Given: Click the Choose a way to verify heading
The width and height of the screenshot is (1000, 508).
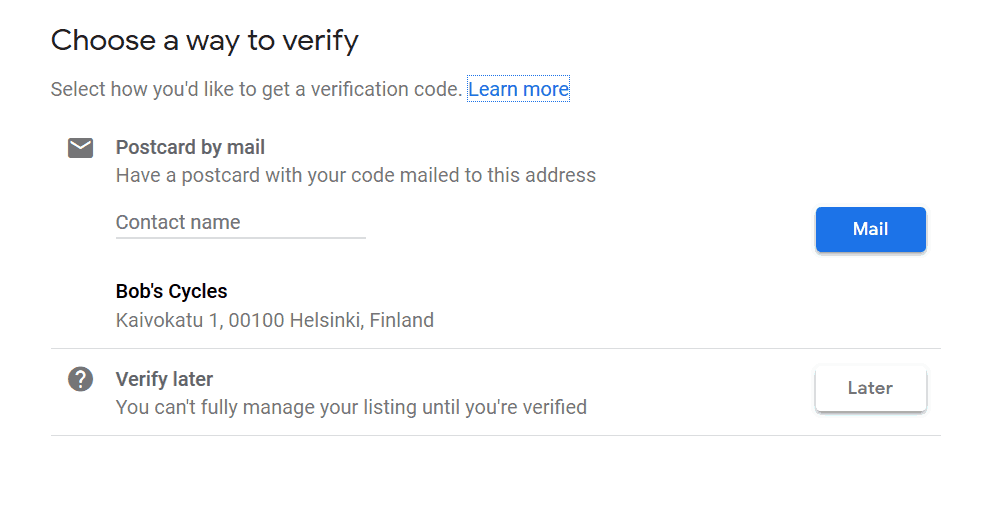Looking at the screenshot, I should pyautogui.click(x=205, y=41).
